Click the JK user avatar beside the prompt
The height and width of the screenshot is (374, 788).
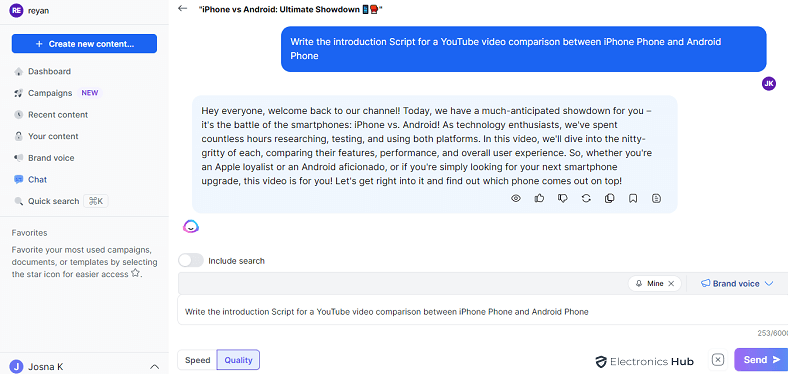pyautogui.click(x=769, y=83)
